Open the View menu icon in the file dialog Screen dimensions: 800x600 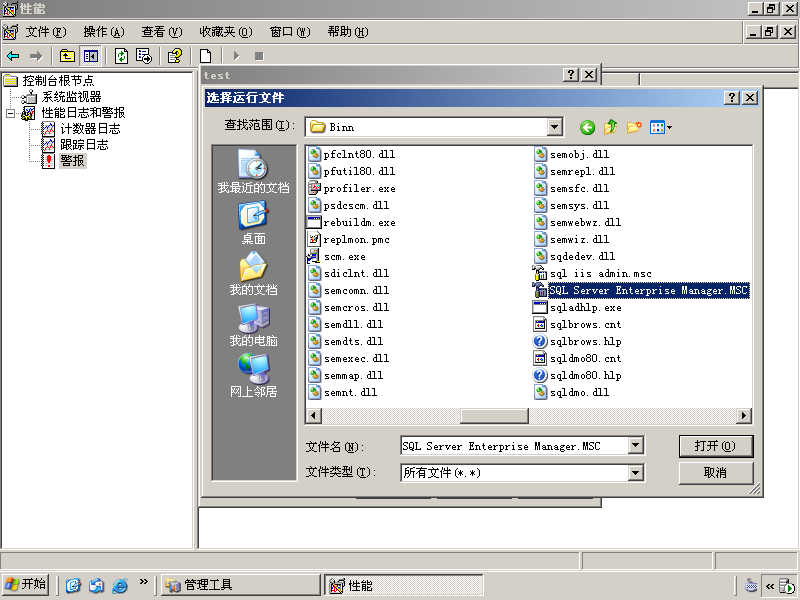[661, 127]
